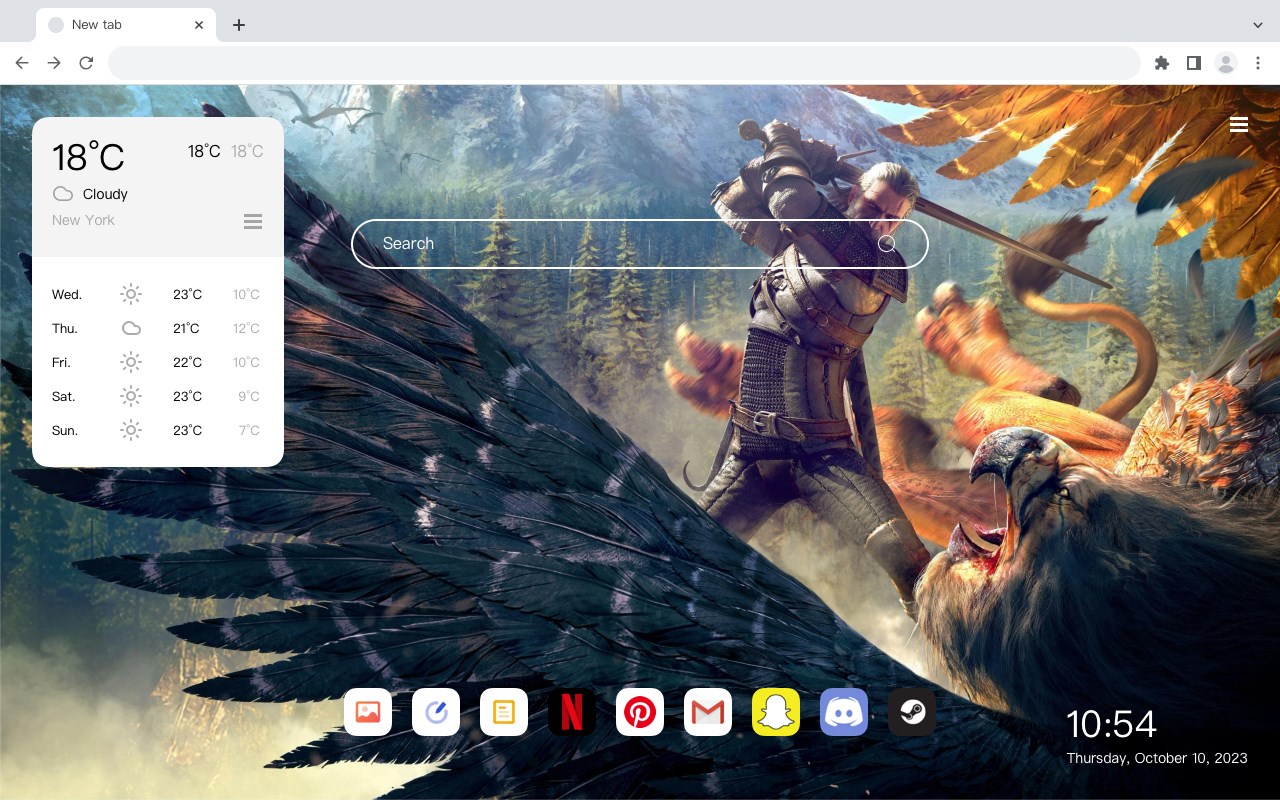Click Sunday's sunny forecast icon
This screenshot has height=800, width=1280.
131,430
